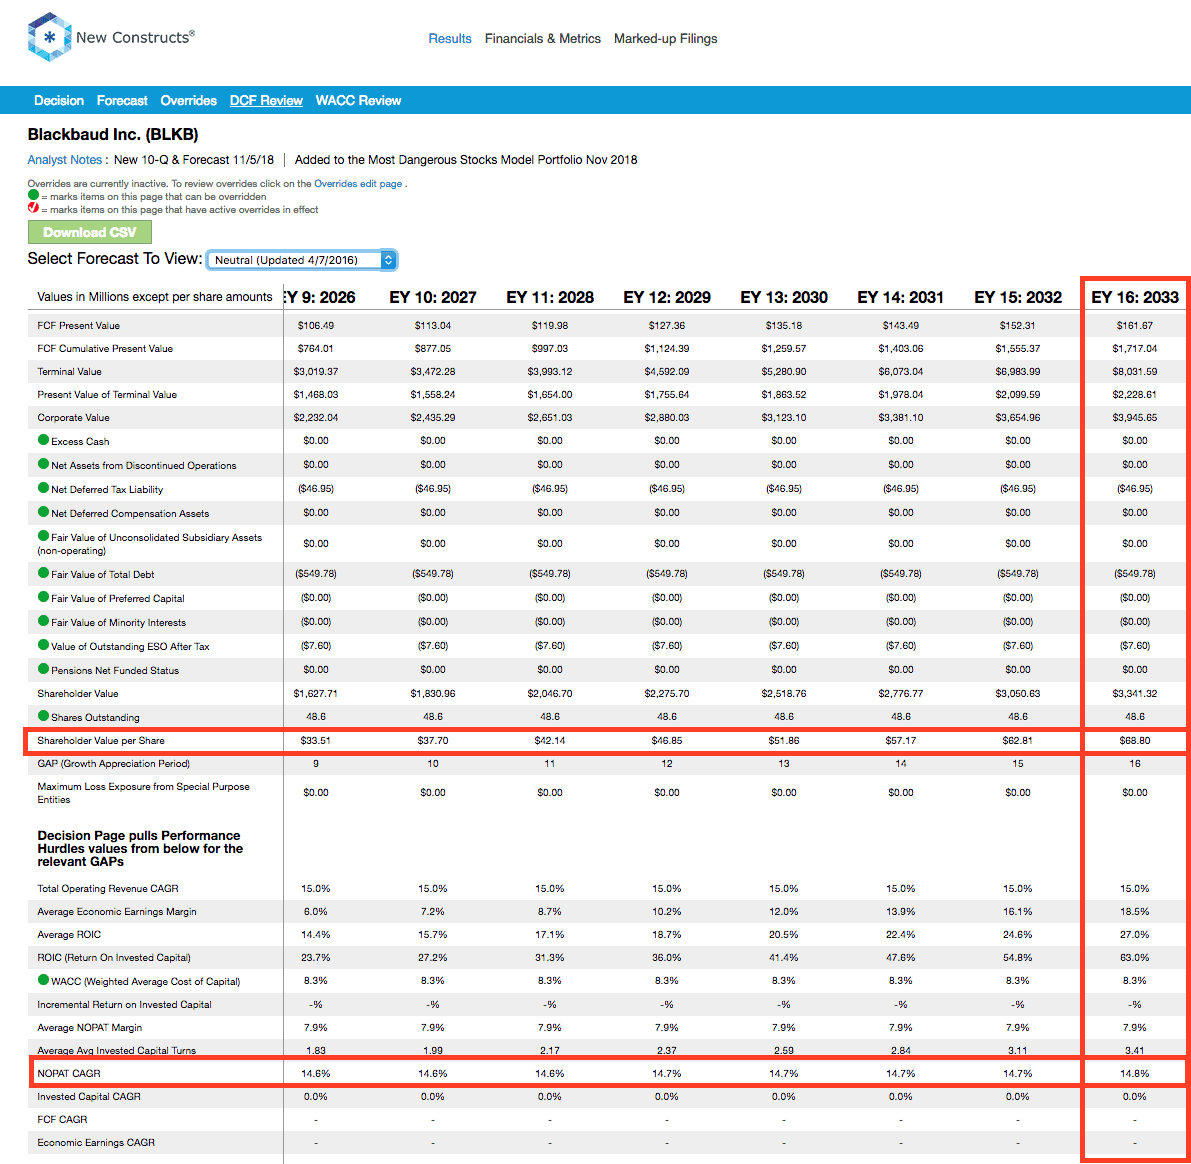This screenshot has width=1191, height=1164.
Task: Open Financials & Metrics tab
Action: pos(542,39)
